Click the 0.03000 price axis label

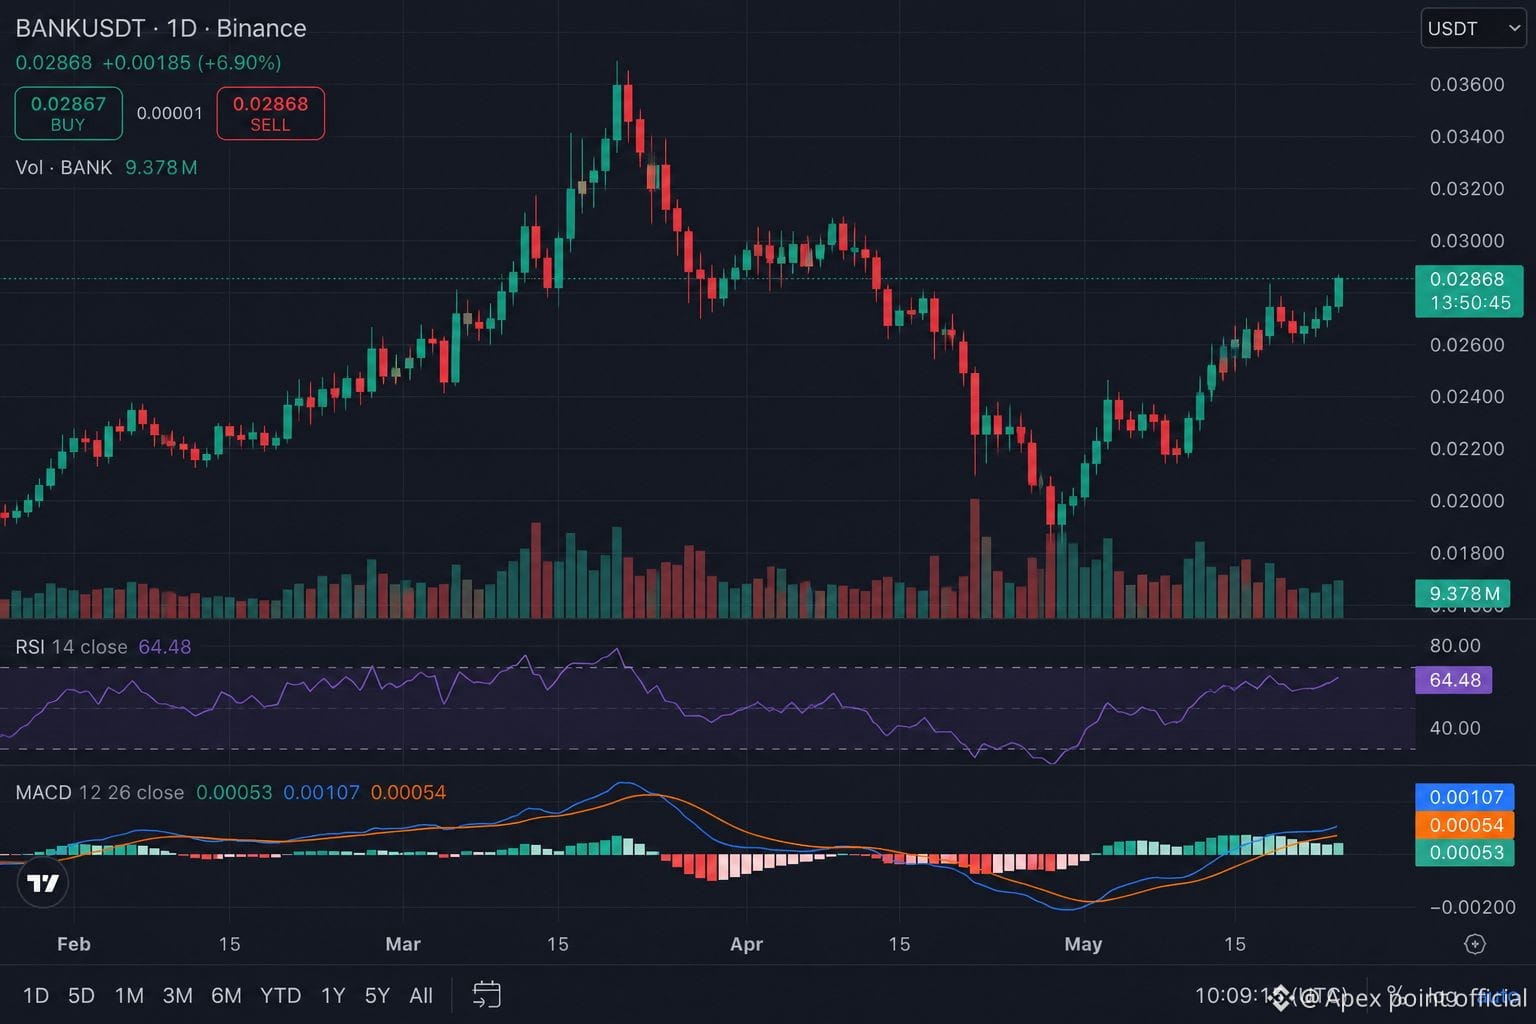click(x=1467, y=240)
